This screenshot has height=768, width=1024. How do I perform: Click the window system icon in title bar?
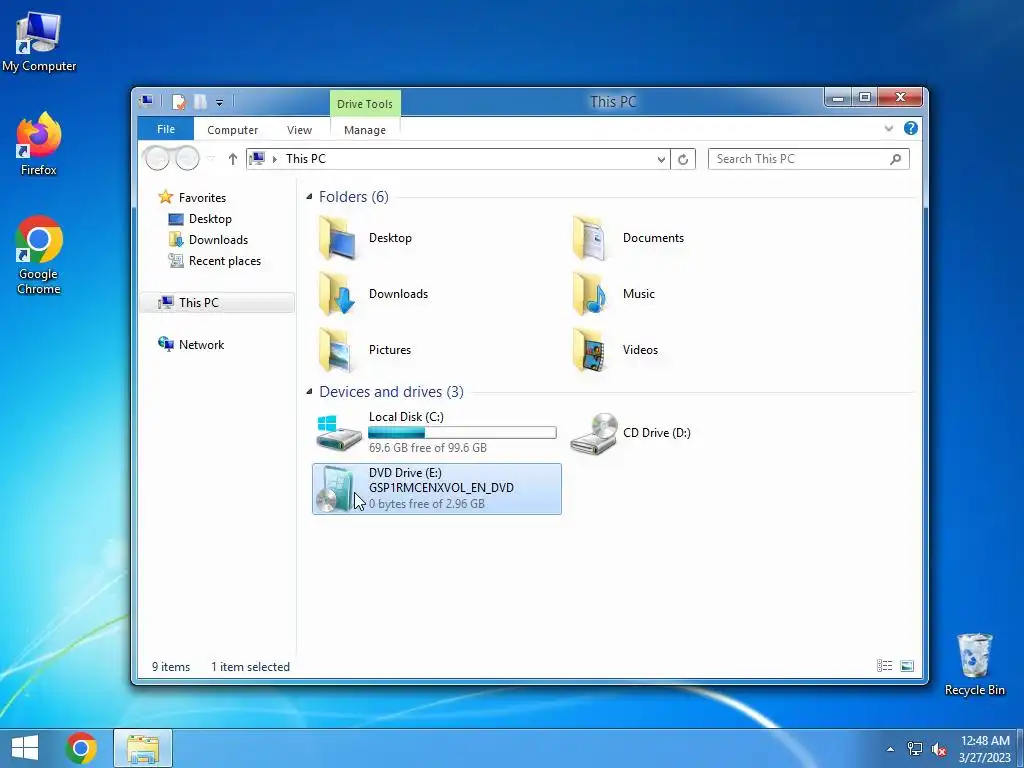click(146, 102)
